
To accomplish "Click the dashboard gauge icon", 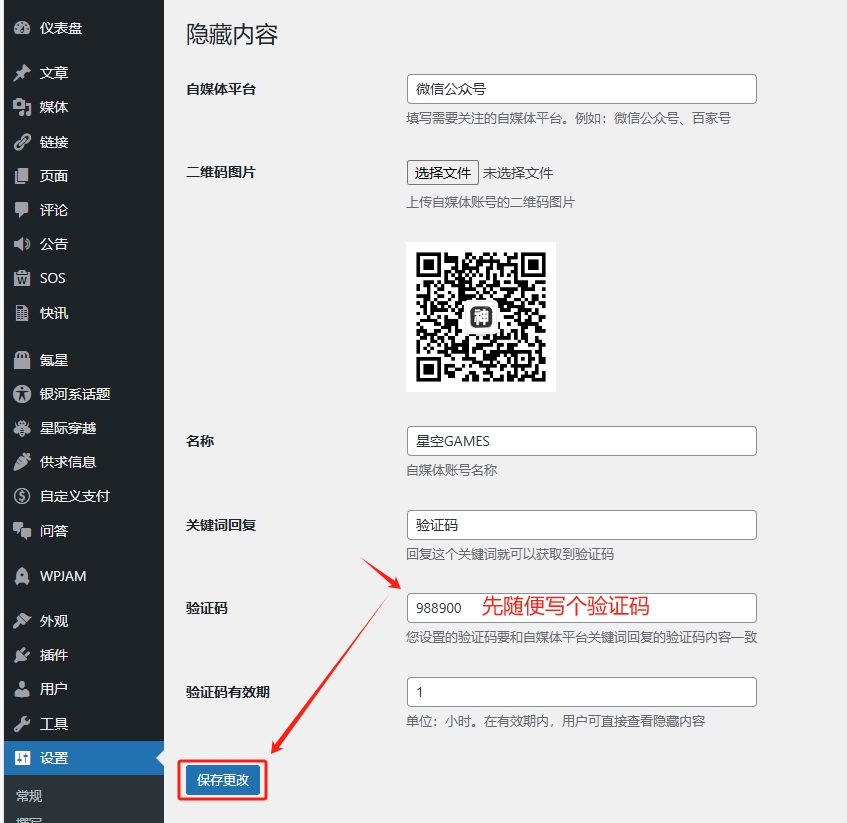I will (x=22, y=28).
